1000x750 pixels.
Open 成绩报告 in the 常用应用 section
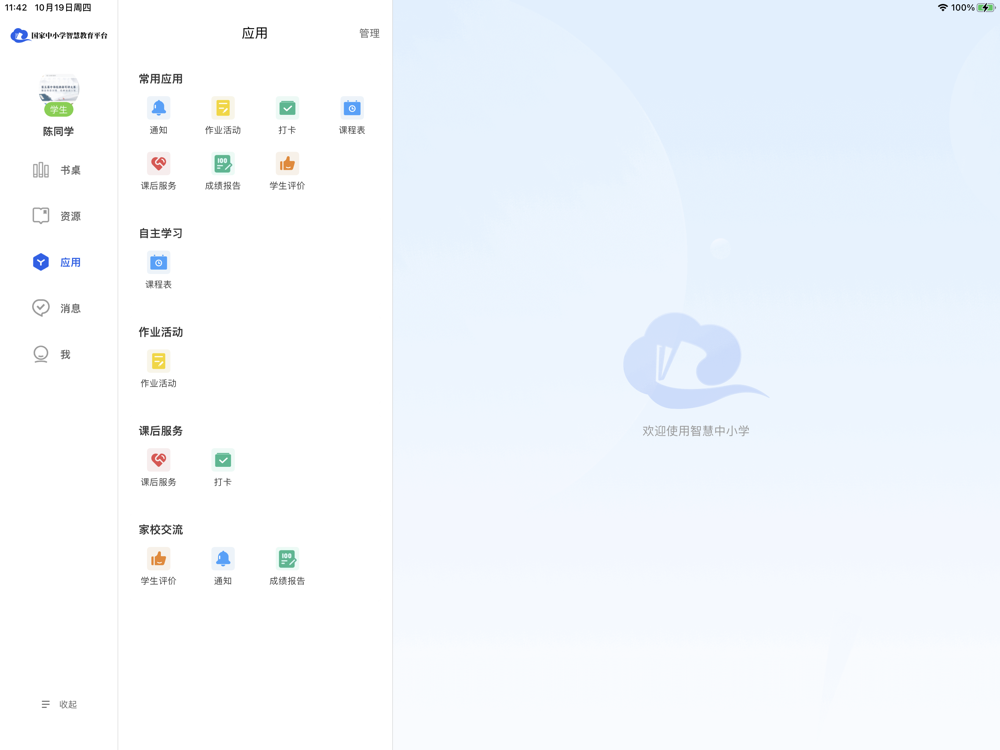(223, 171)
